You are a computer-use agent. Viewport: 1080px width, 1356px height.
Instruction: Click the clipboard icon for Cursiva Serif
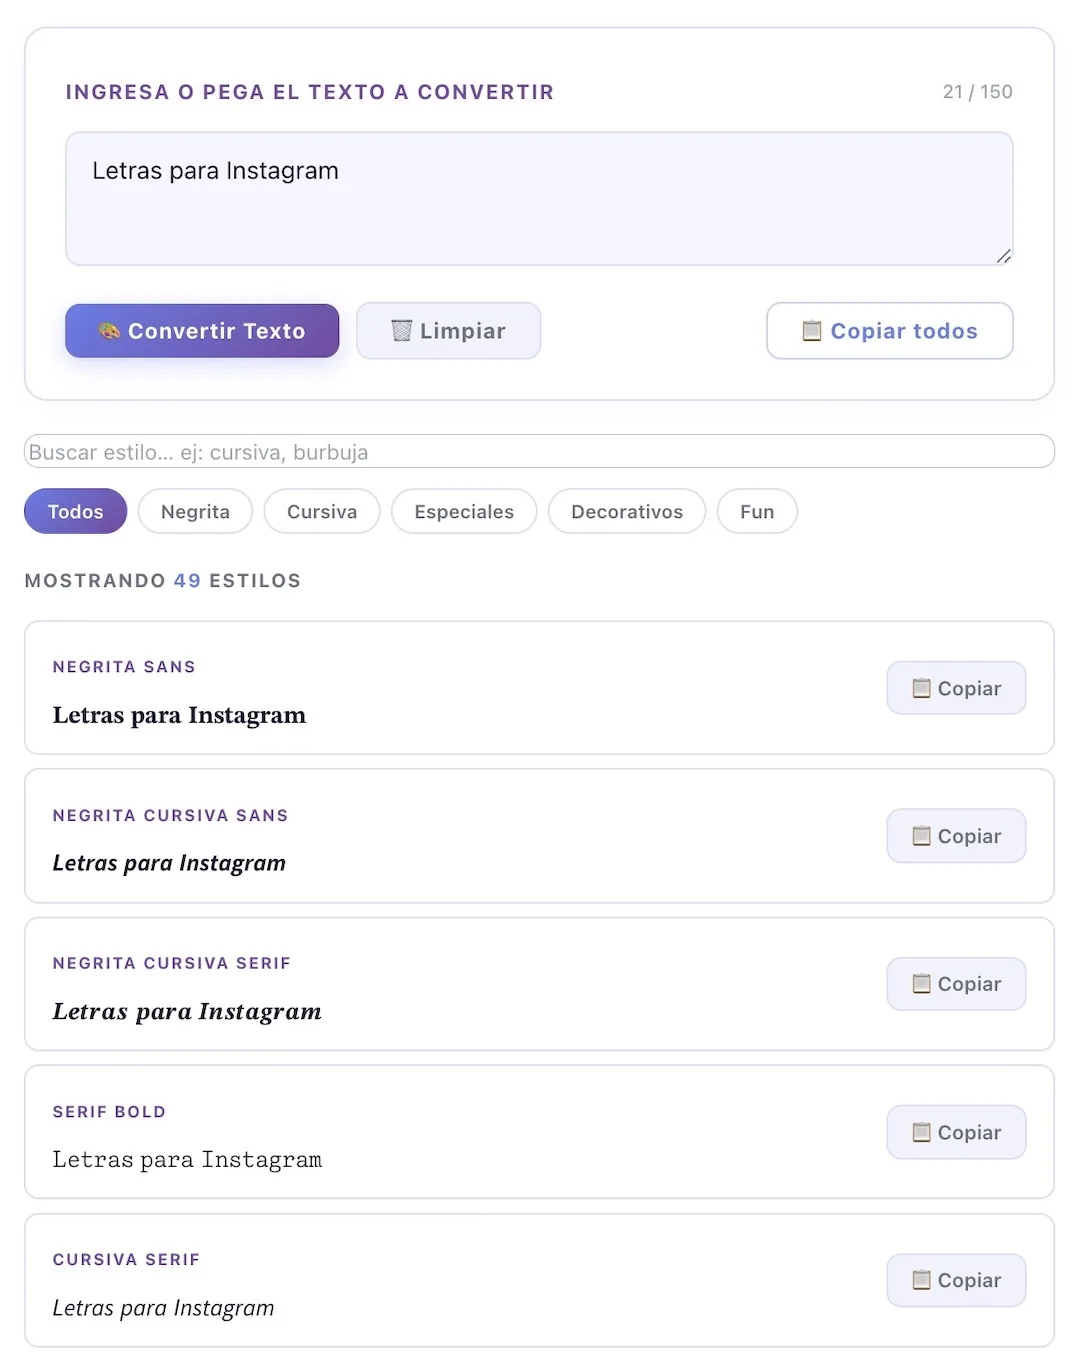(x=922, y=1280)
